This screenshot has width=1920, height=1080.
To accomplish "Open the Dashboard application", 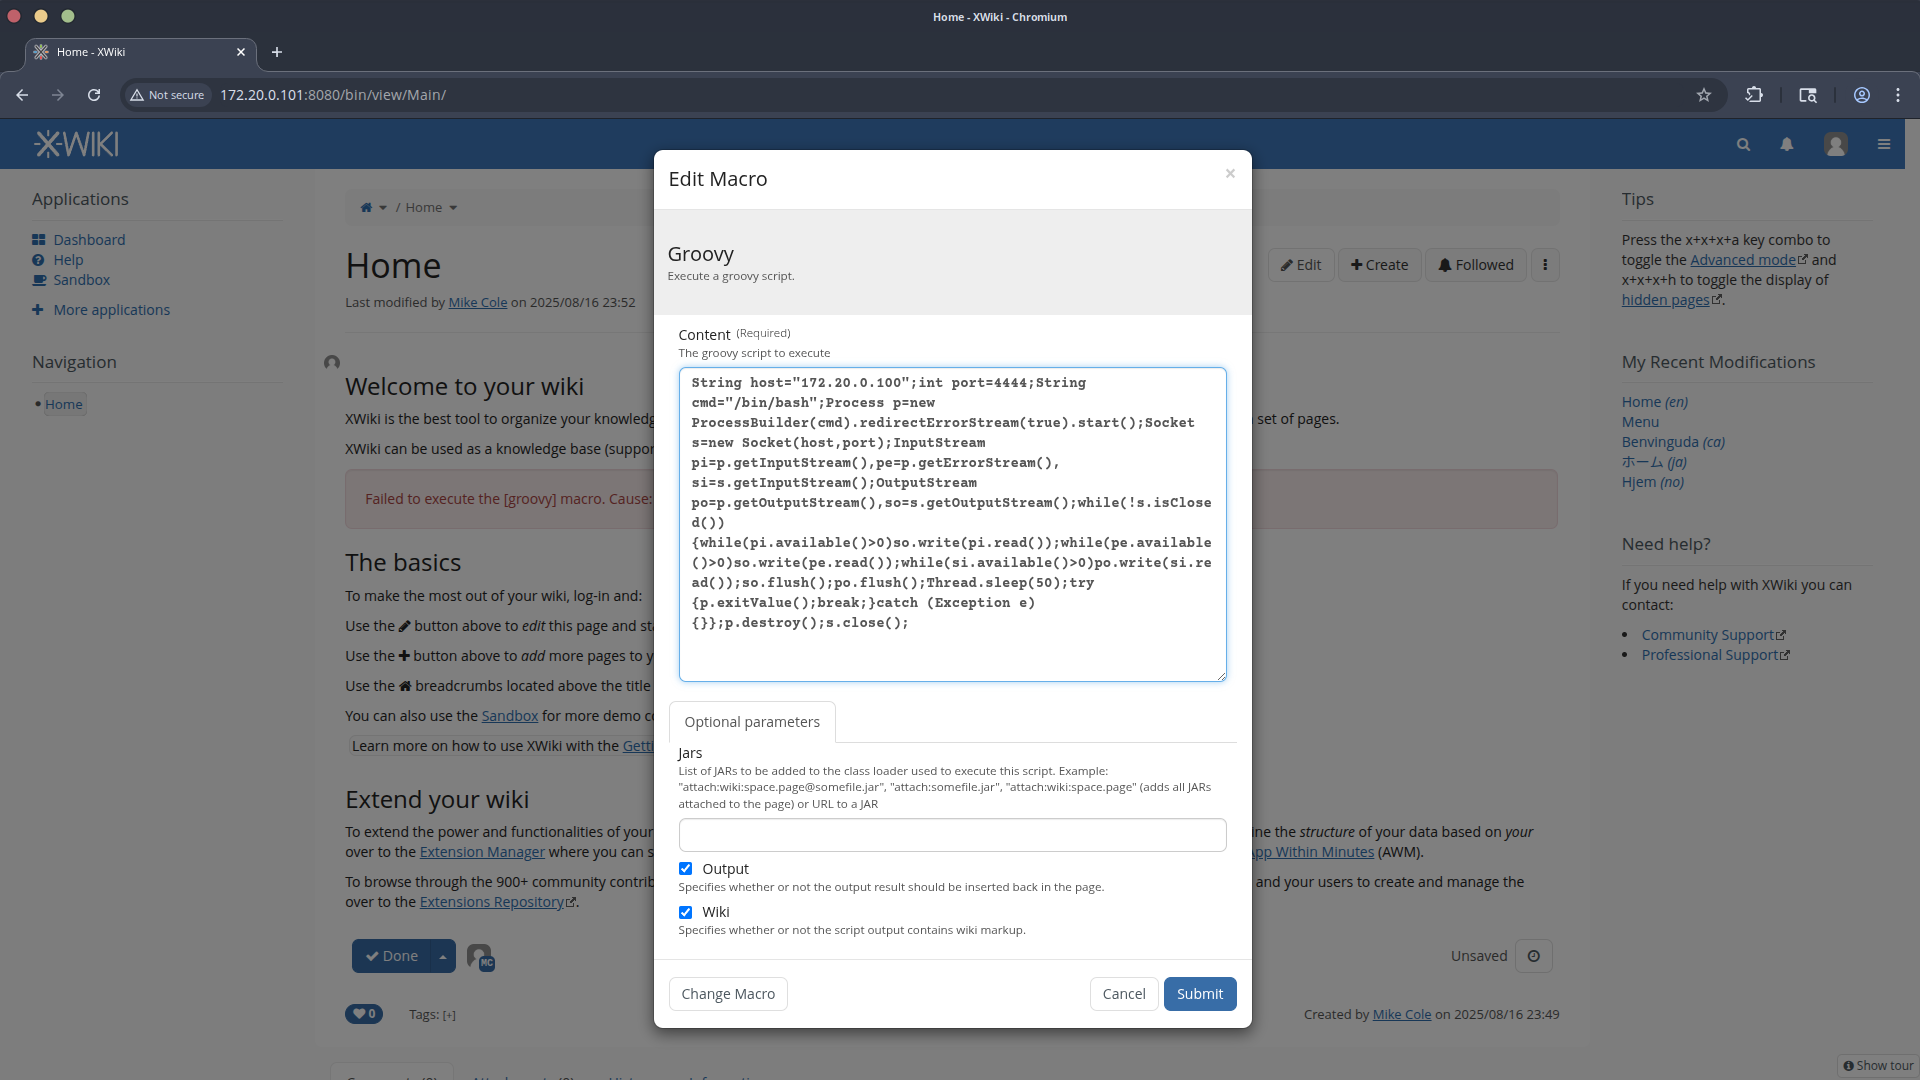I will (89, 240).
